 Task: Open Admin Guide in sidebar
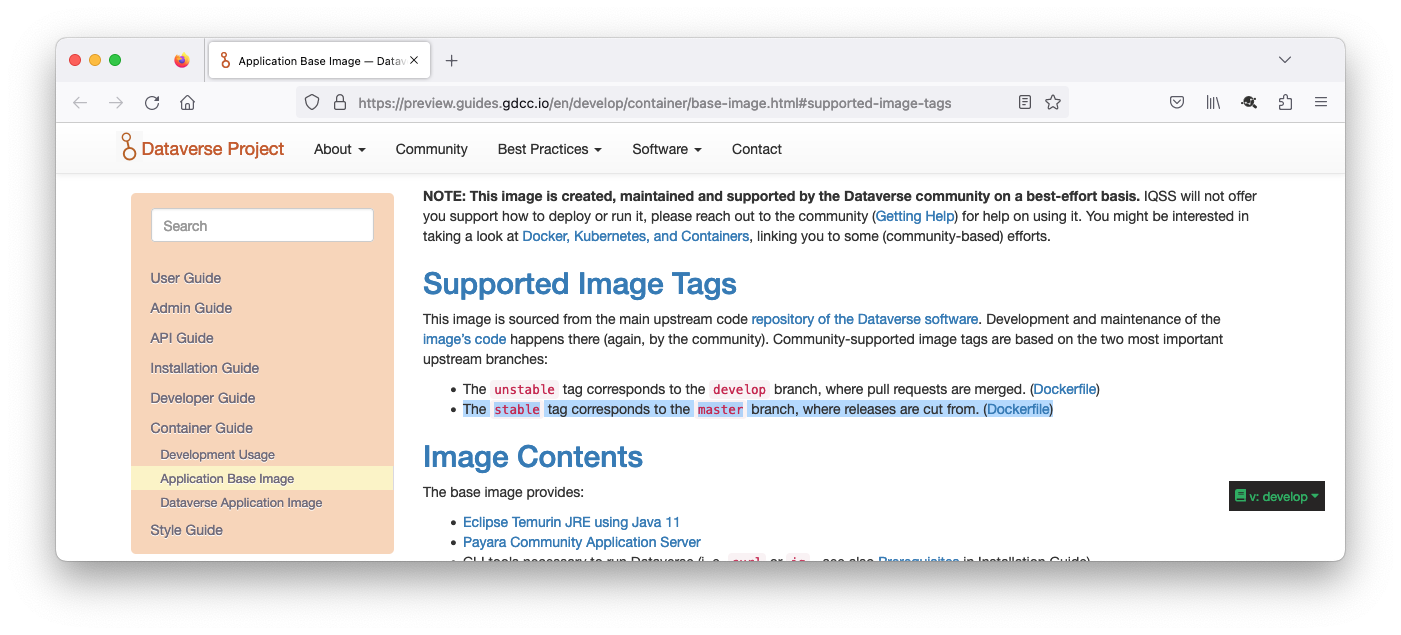[x=191, y=308]
